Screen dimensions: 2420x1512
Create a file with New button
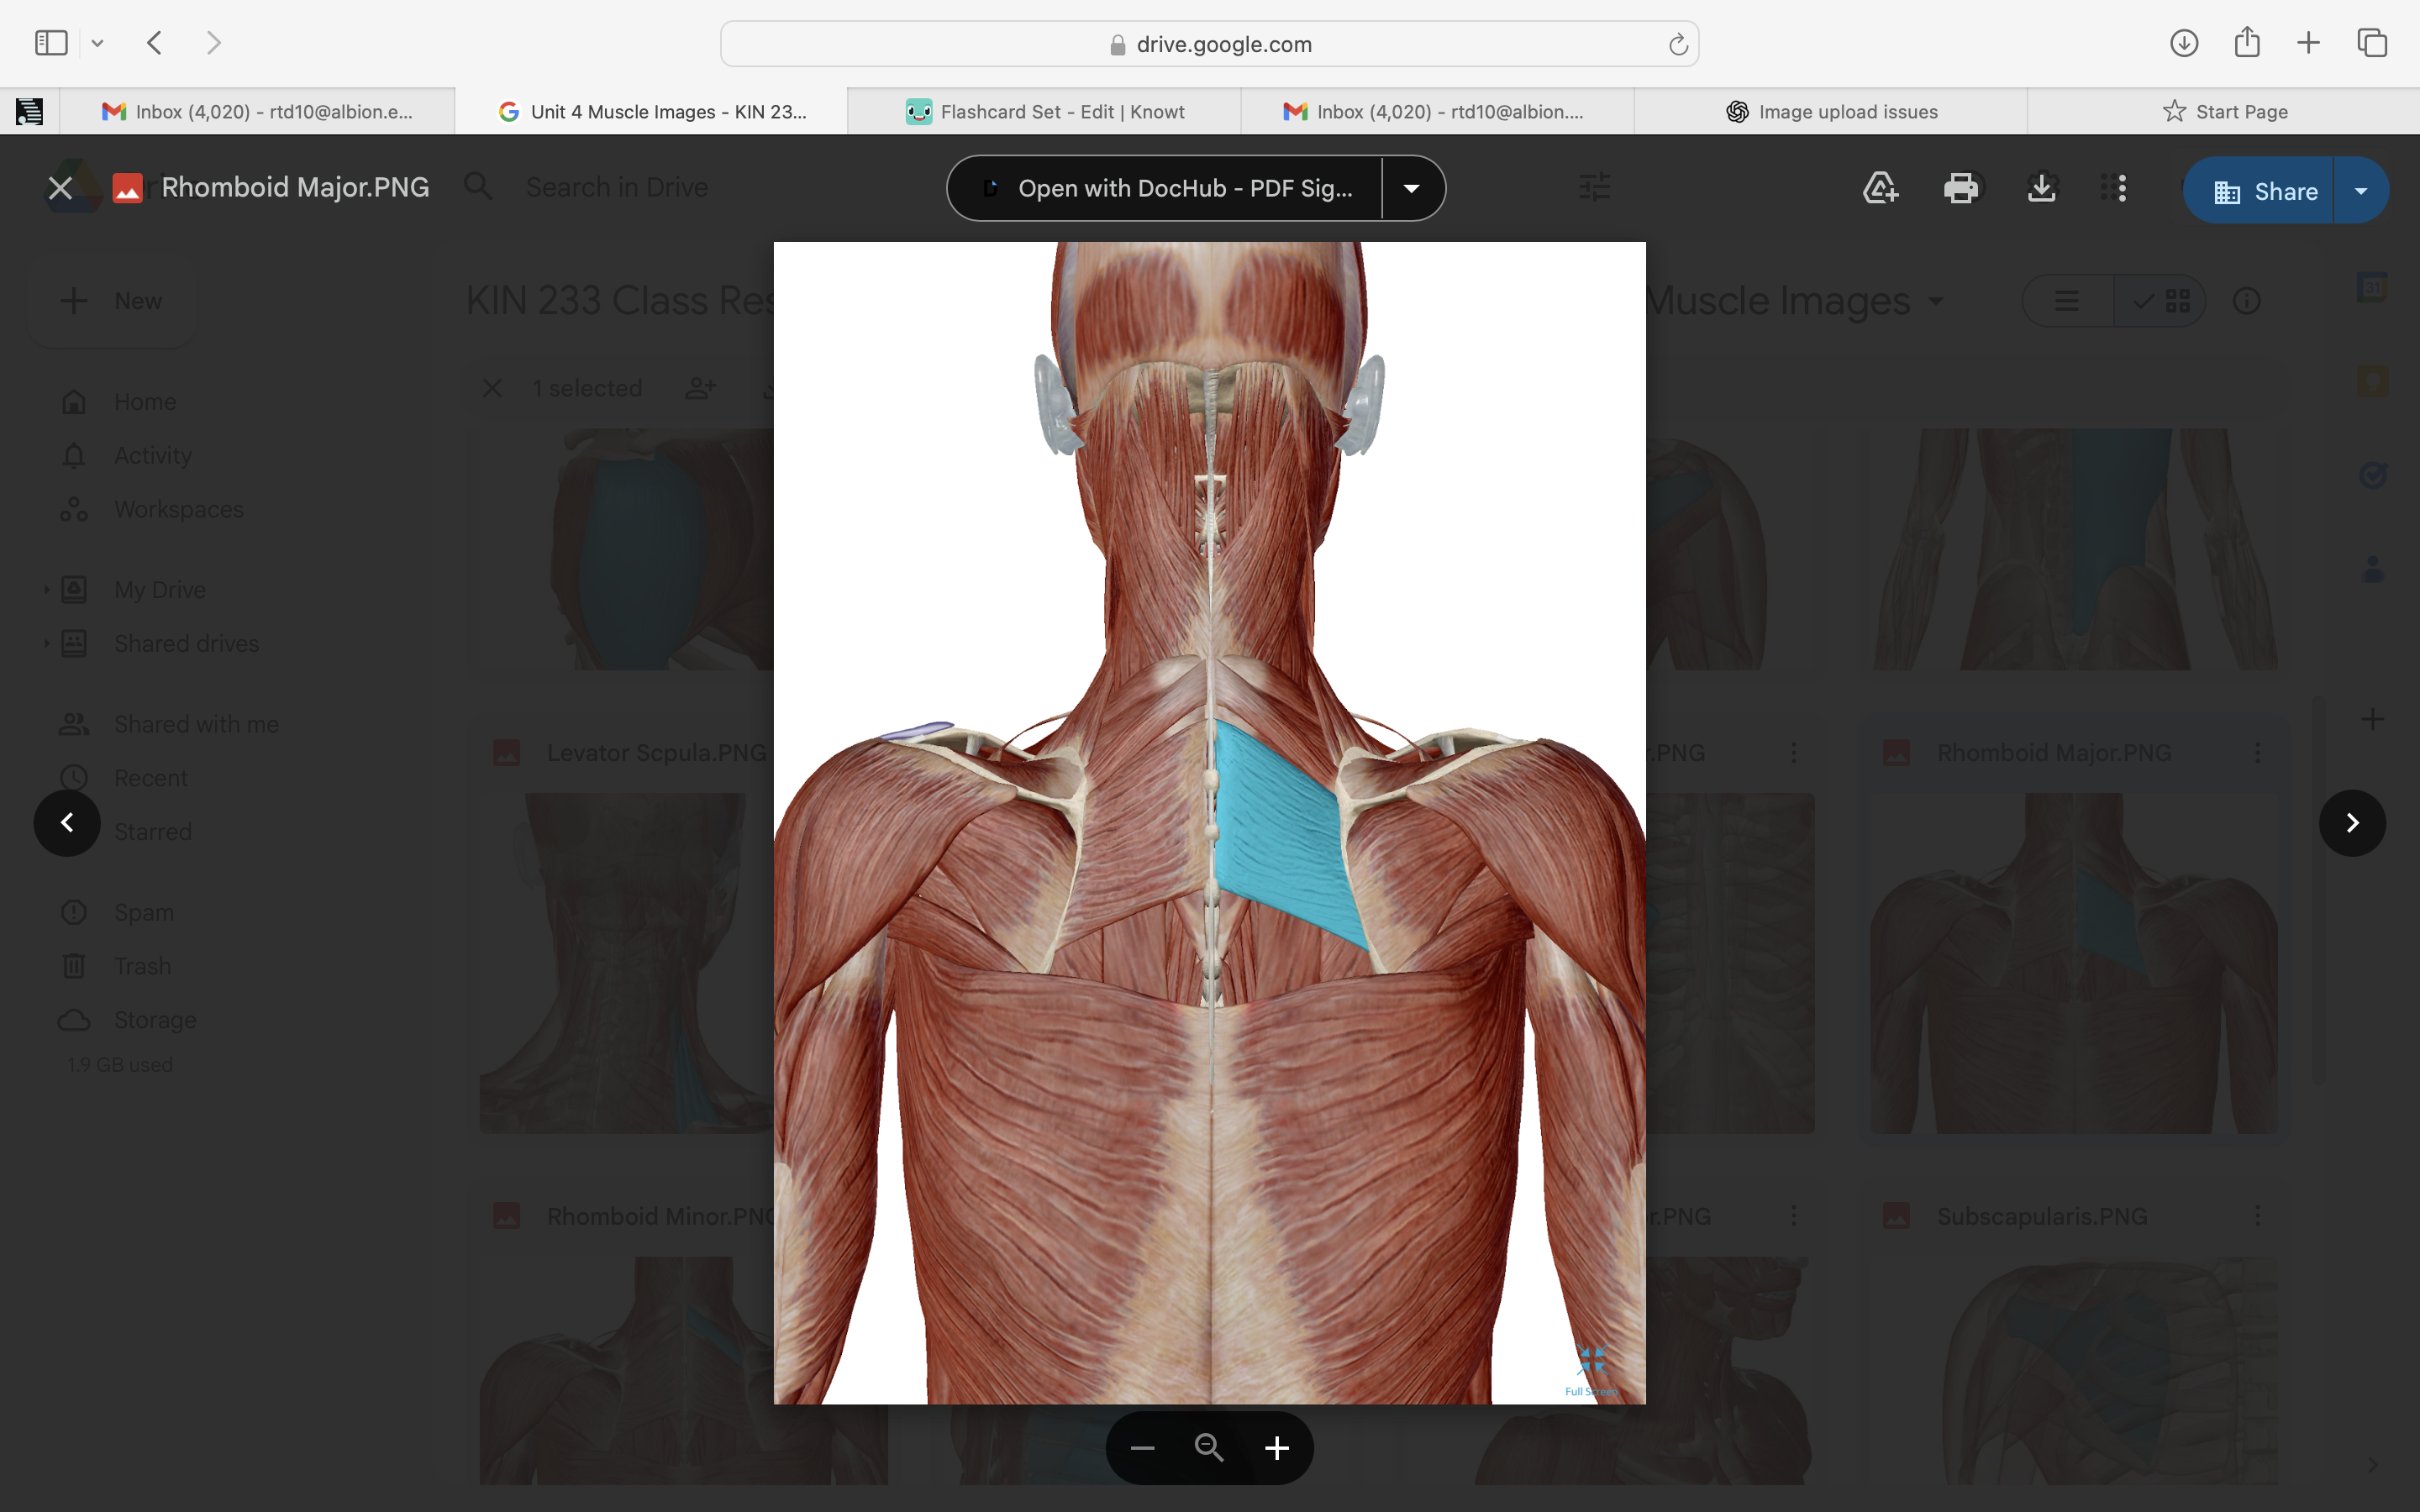pos(112,300)
